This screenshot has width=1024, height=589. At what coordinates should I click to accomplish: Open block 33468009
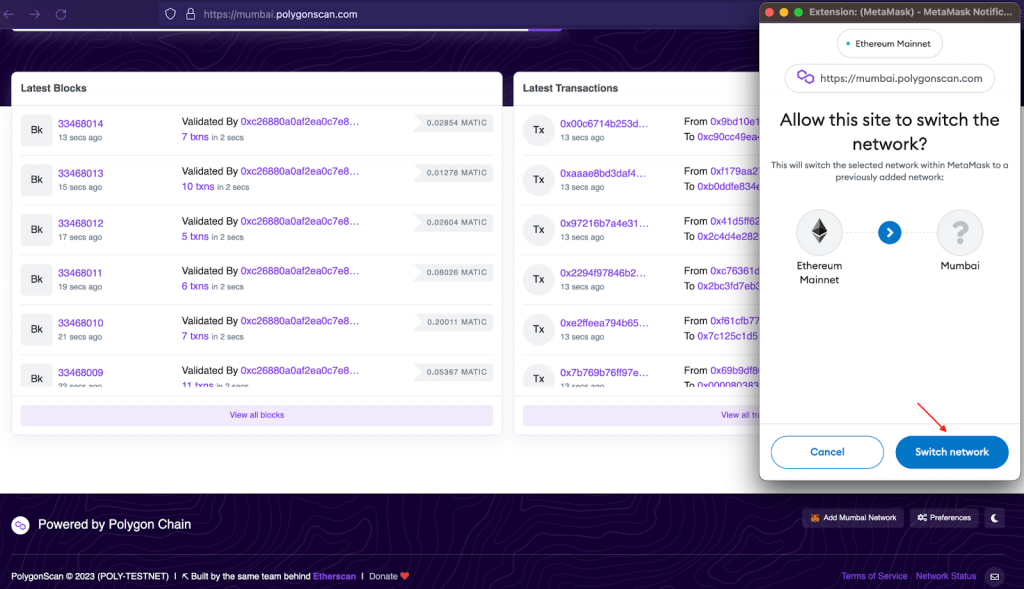80,372
